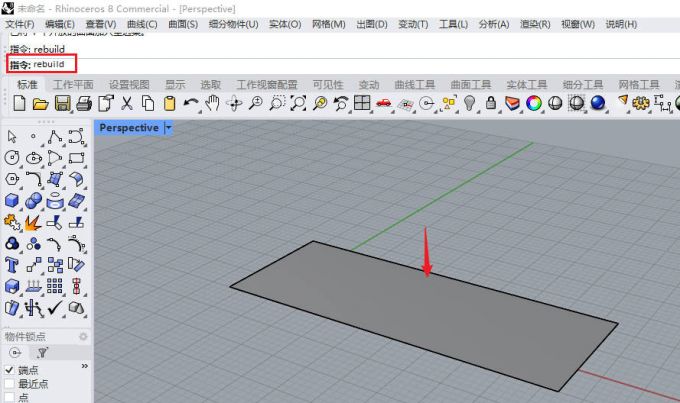
Task: Switch to the 设置视图 toolbar tab
Action: pyautogui.click(x=129, y=85)
